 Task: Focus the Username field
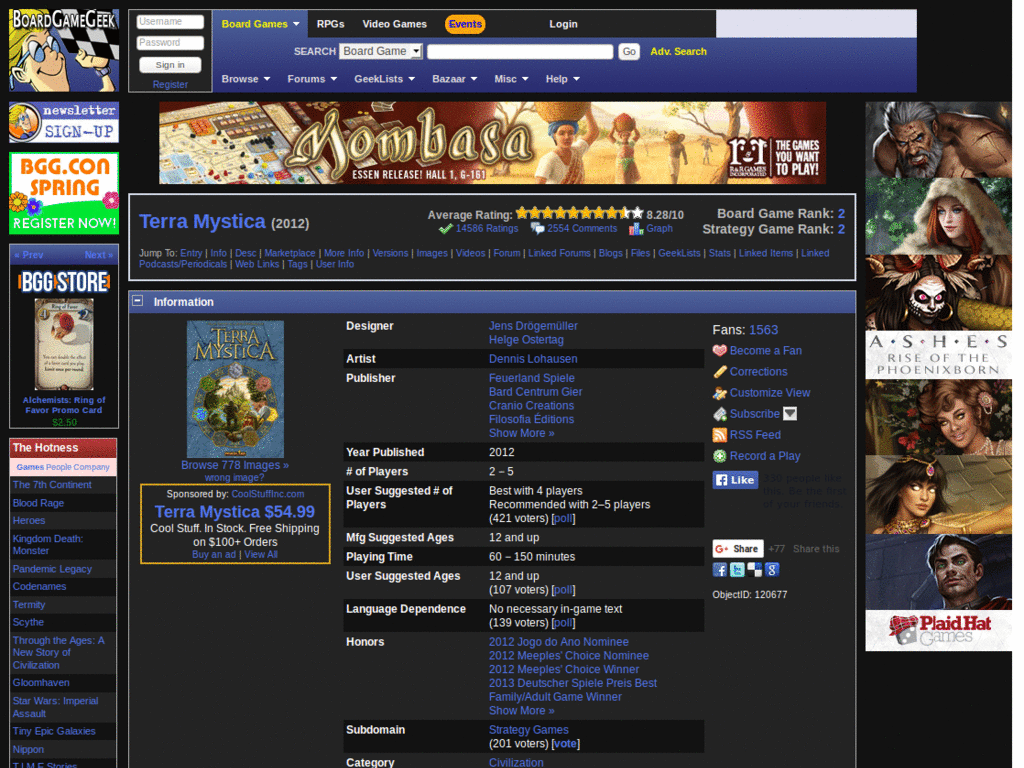coord(170,22)
